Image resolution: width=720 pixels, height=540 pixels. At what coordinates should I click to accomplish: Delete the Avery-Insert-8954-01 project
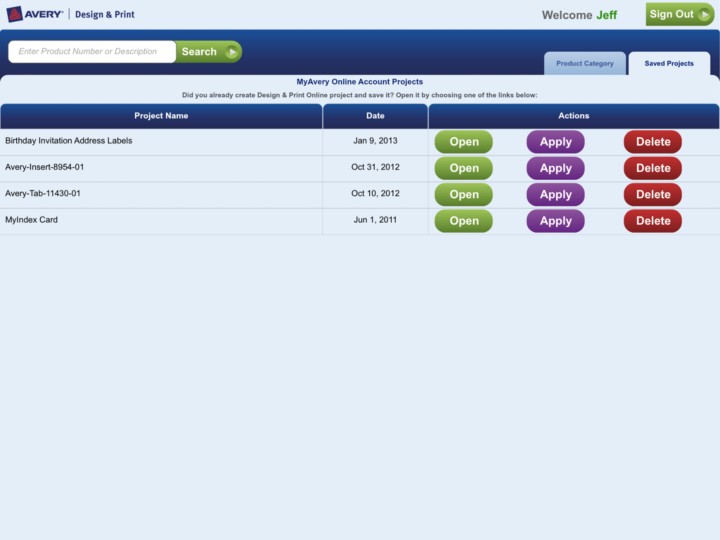pyautogui.click(x=652, y=168)
